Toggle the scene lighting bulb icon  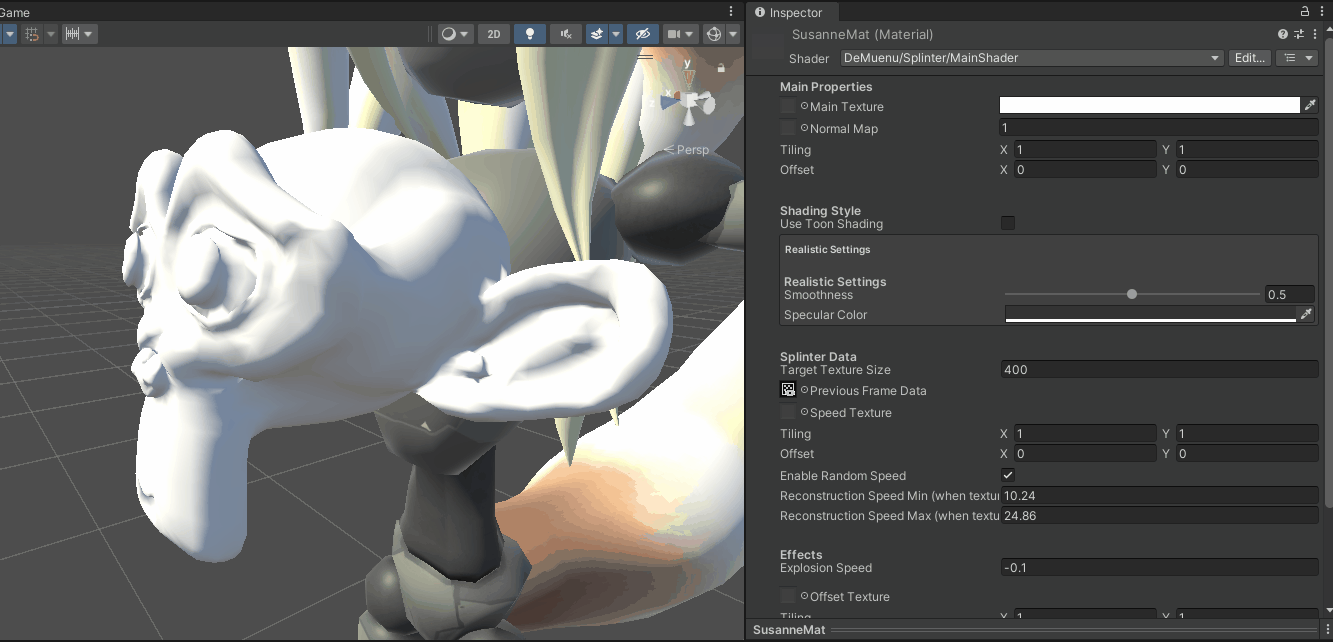[529, 34]
